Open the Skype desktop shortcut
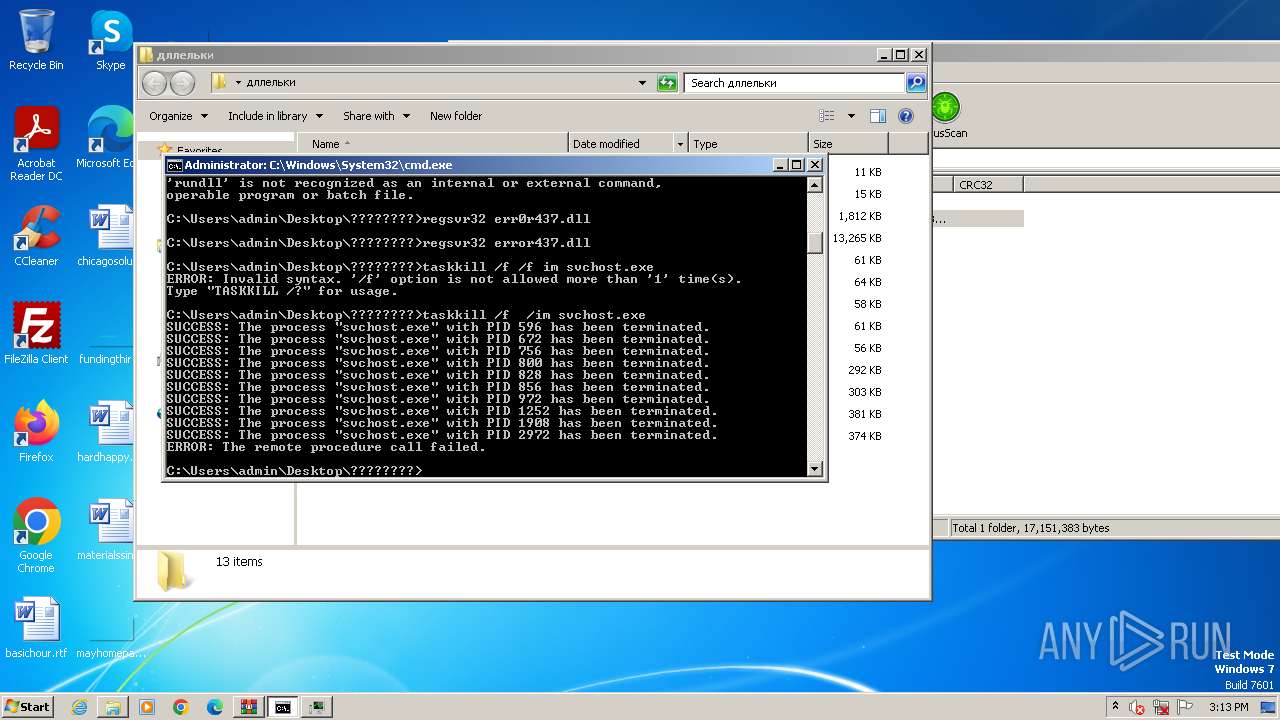This screenshot has height=720, width=1280. coord(110,40)
